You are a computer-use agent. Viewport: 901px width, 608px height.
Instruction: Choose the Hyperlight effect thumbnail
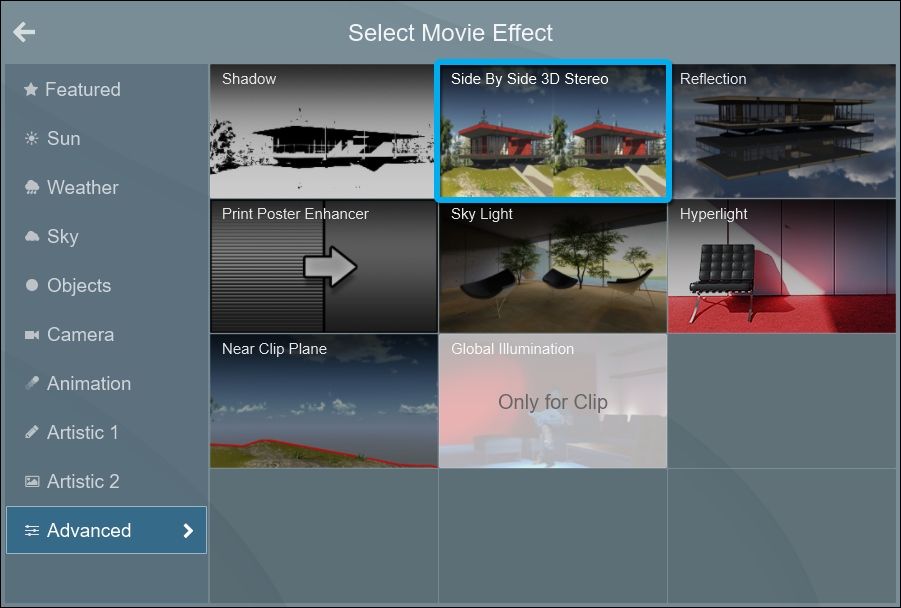782,267
